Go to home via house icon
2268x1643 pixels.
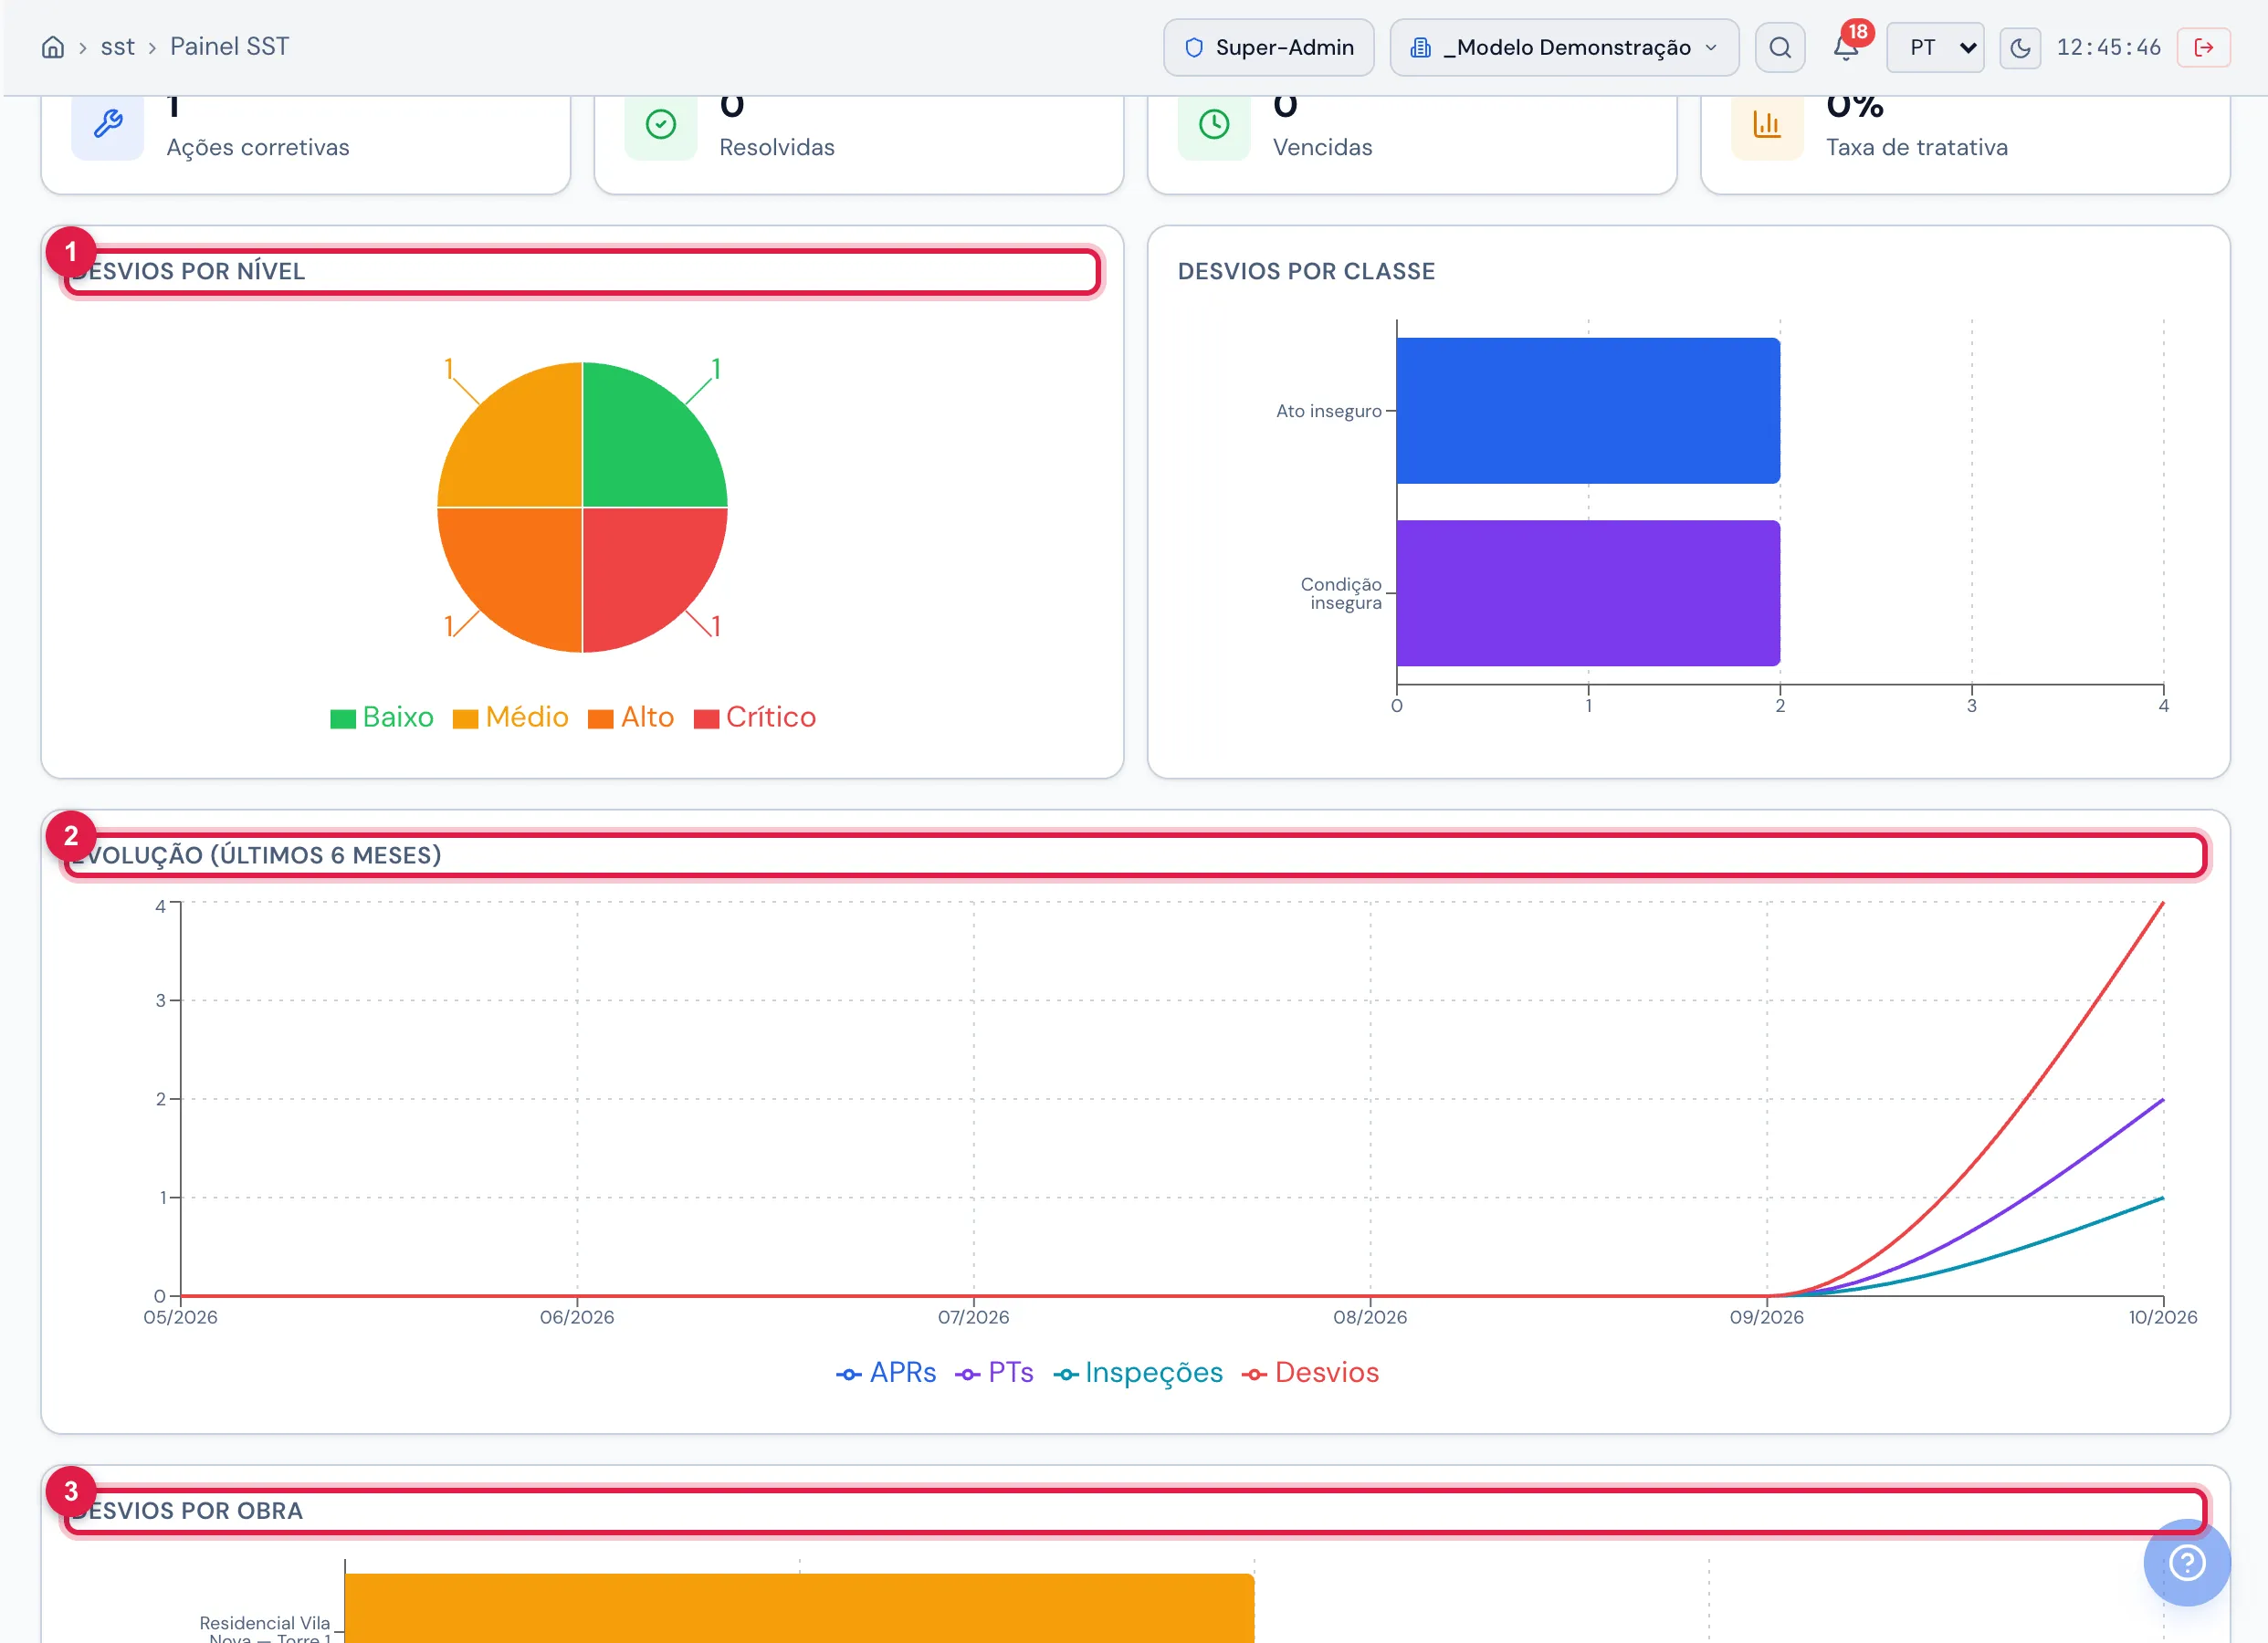[x=53, y=47]
